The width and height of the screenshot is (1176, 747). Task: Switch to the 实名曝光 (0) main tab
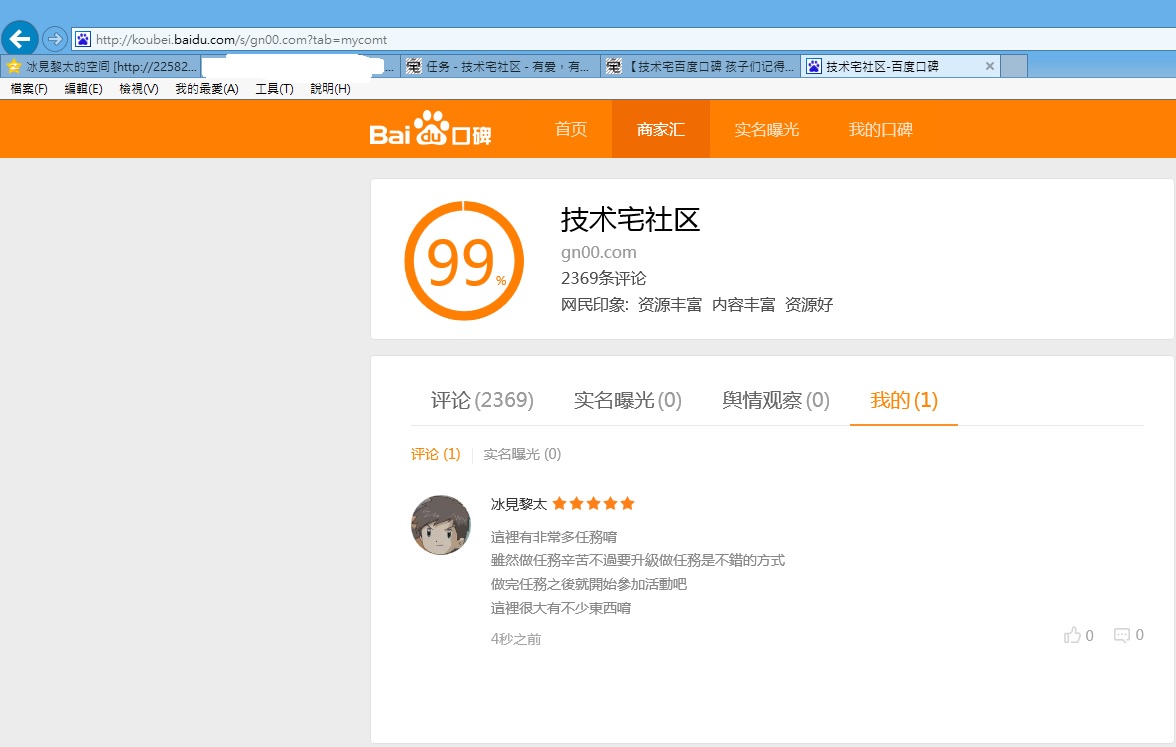(627, 401)
